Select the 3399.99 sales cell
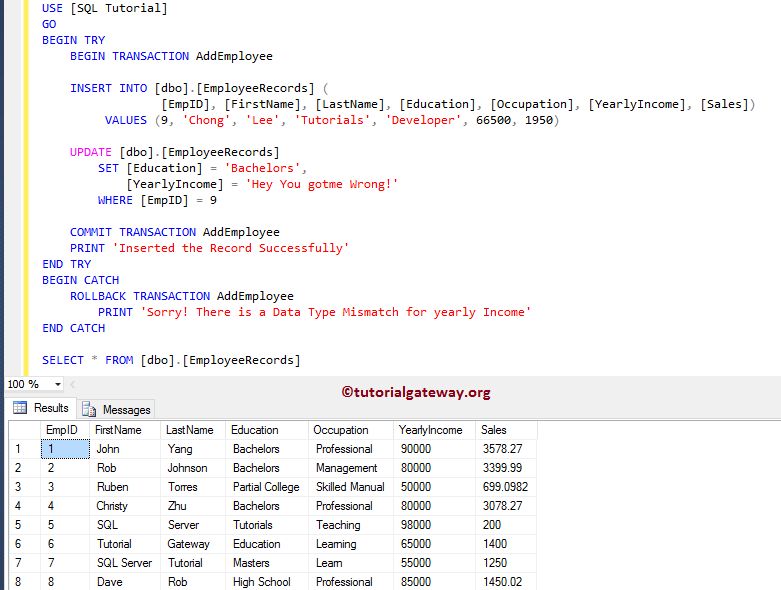 507,468
